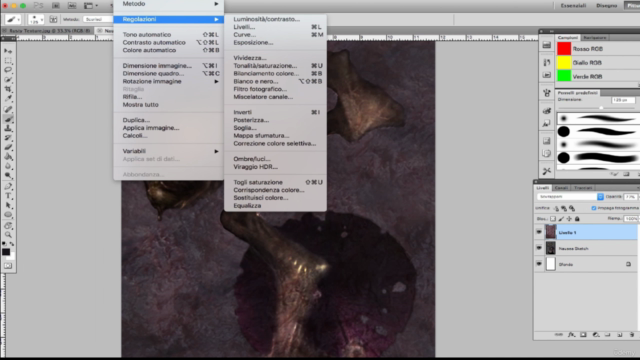Screen dimensions: 640x360
Task: Toggle the Propaga fotogramma checkbox
Action: click(x=594, y=208)
